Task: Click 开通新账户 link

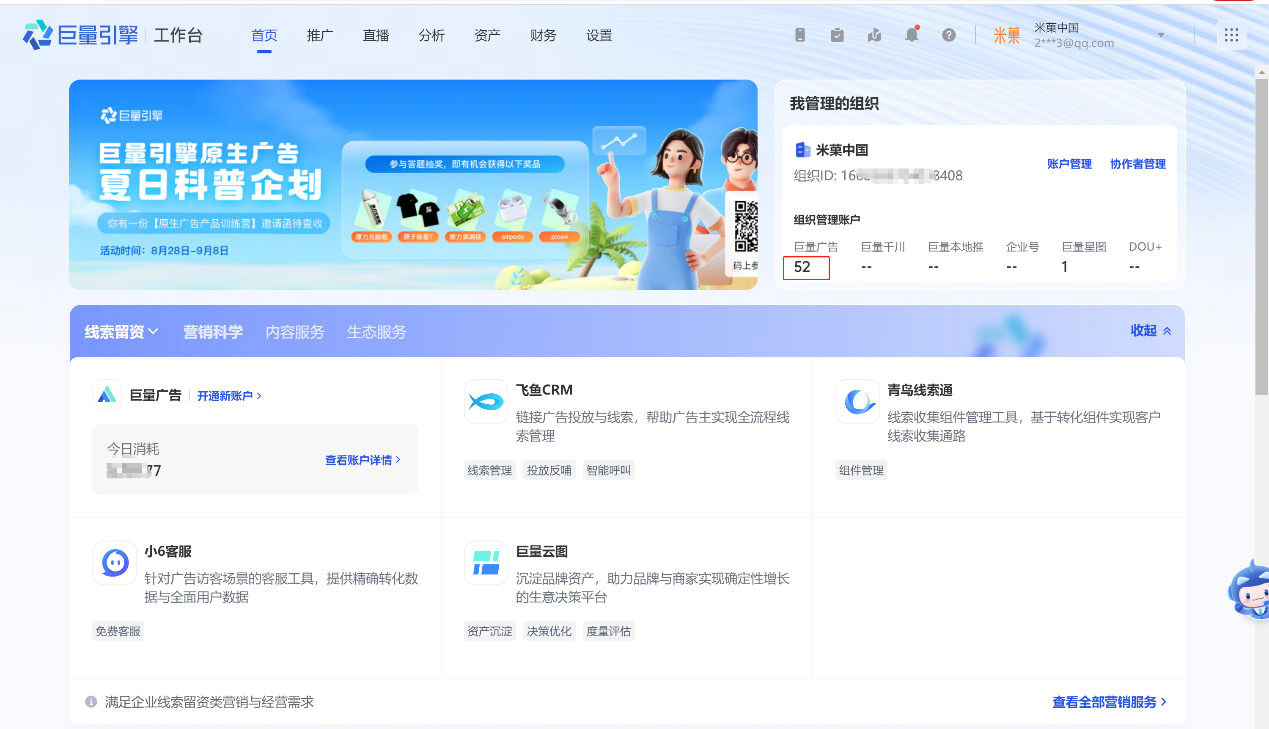Action: [229, 396]
